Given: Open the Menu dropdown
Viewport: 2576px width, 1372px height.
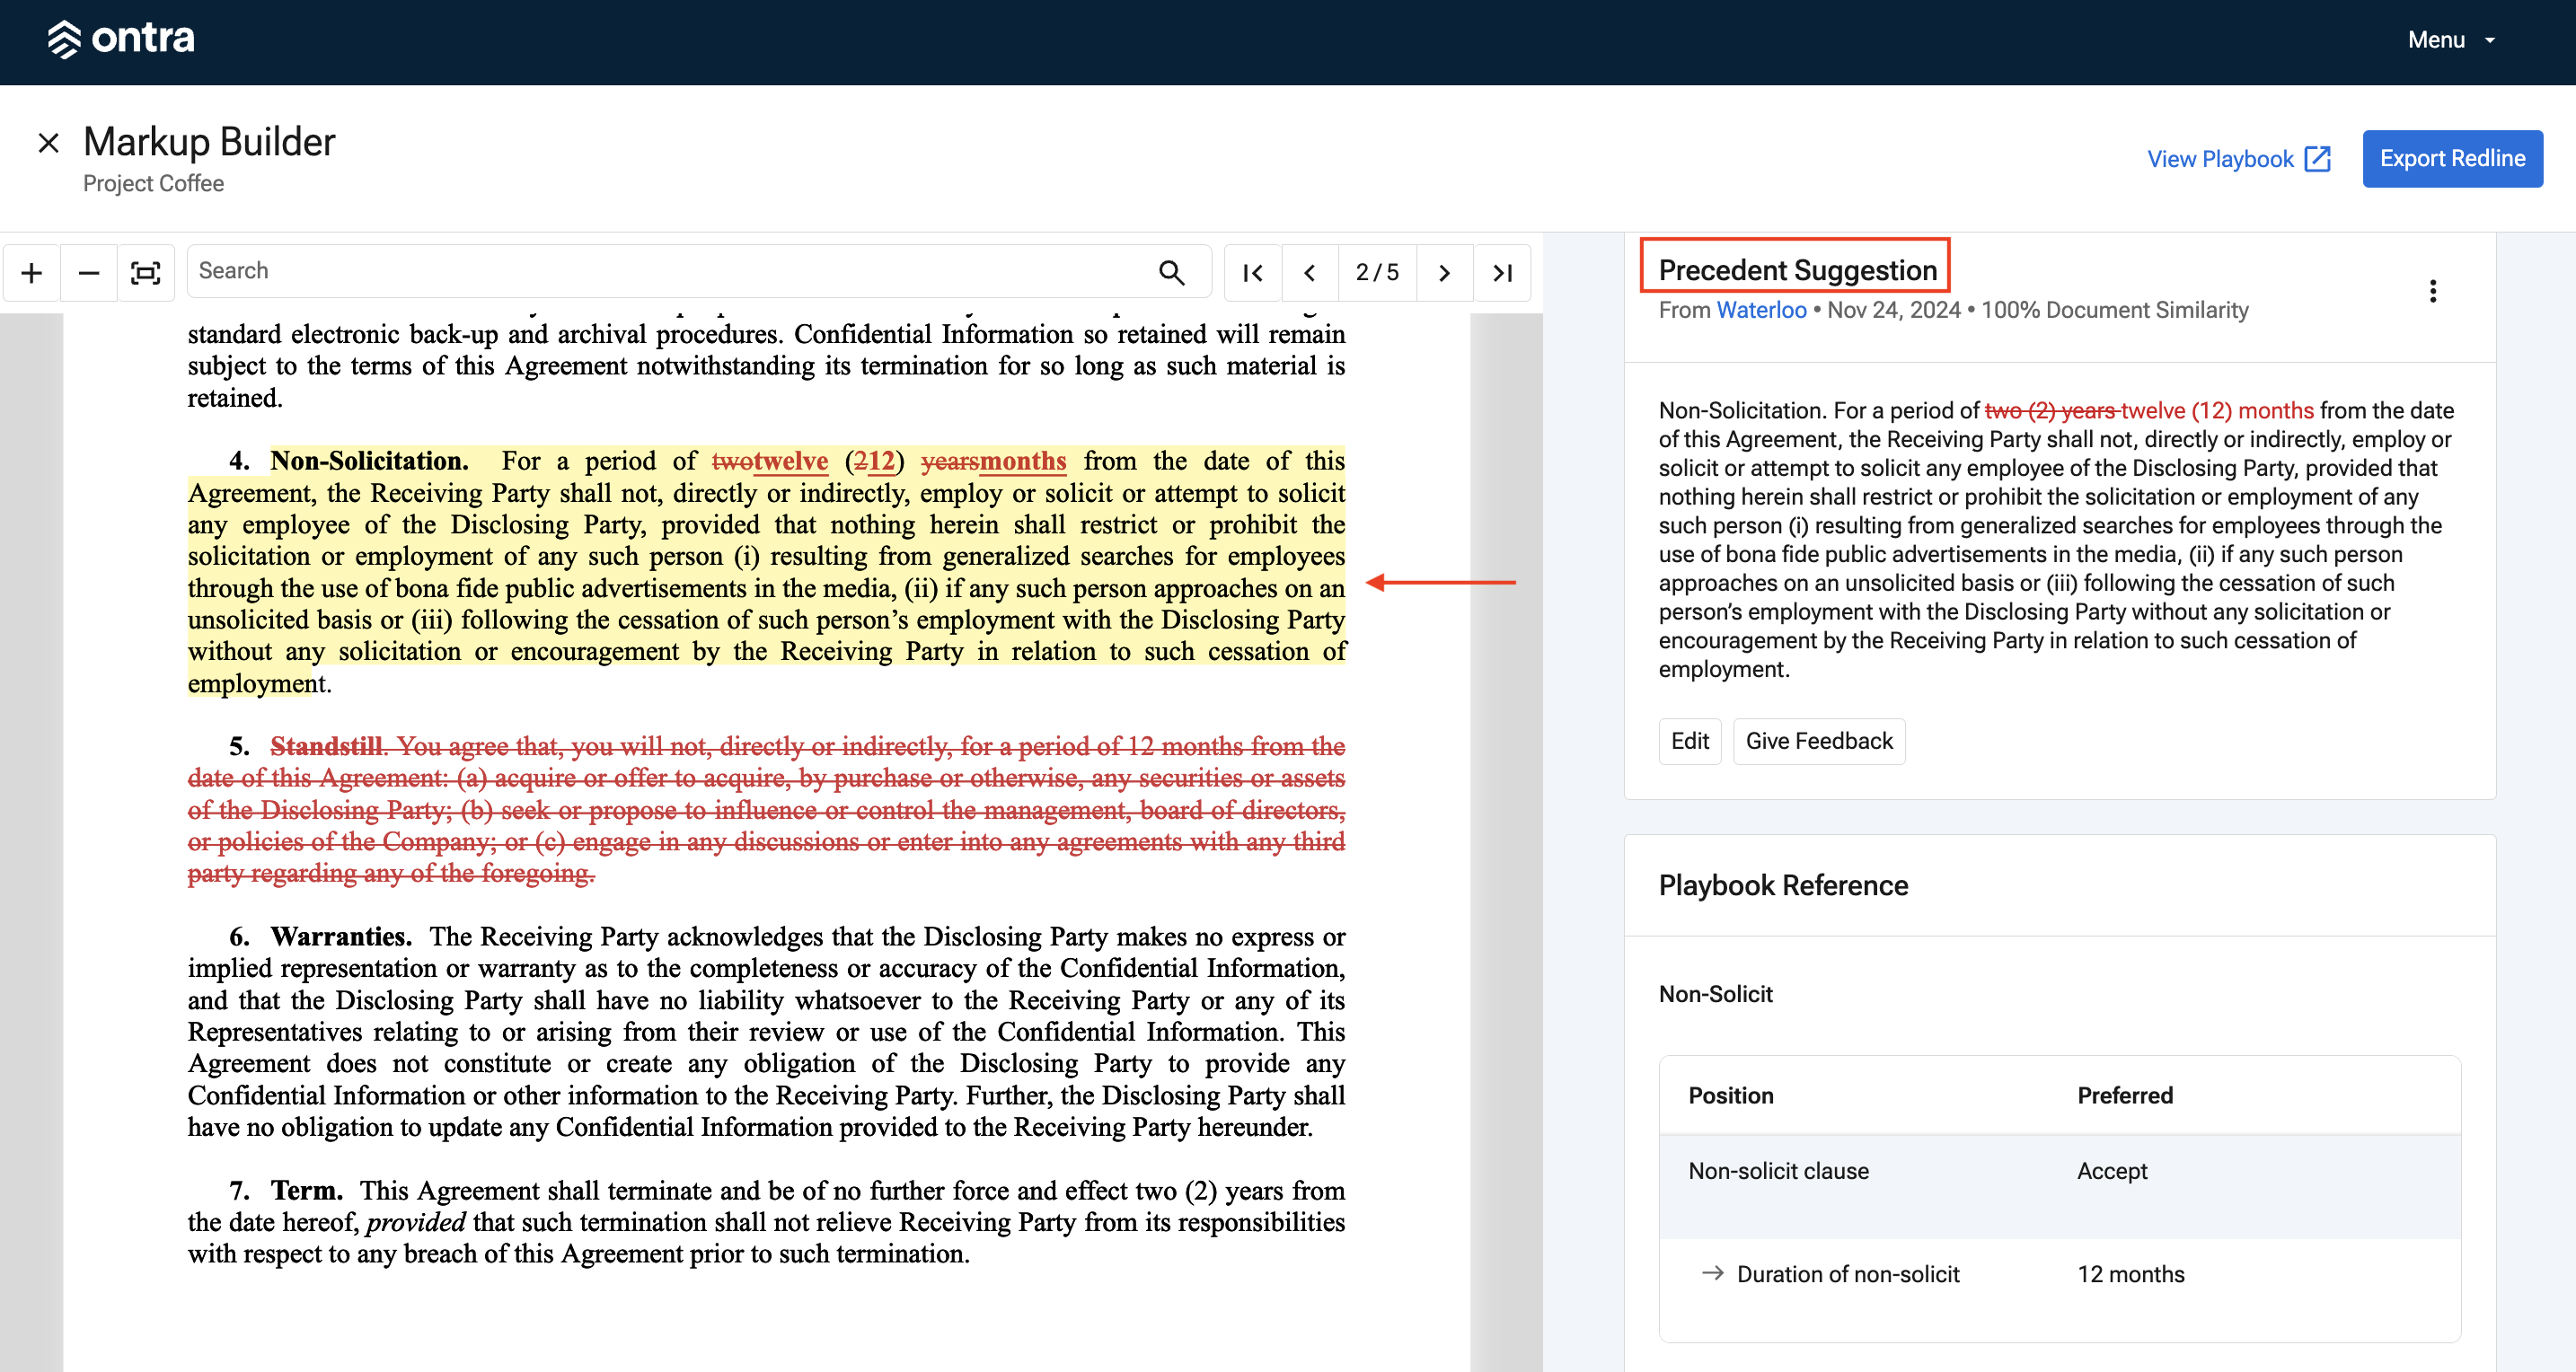Looking at the screenshot, I should pyautogui.click(x=2451, y=40).
